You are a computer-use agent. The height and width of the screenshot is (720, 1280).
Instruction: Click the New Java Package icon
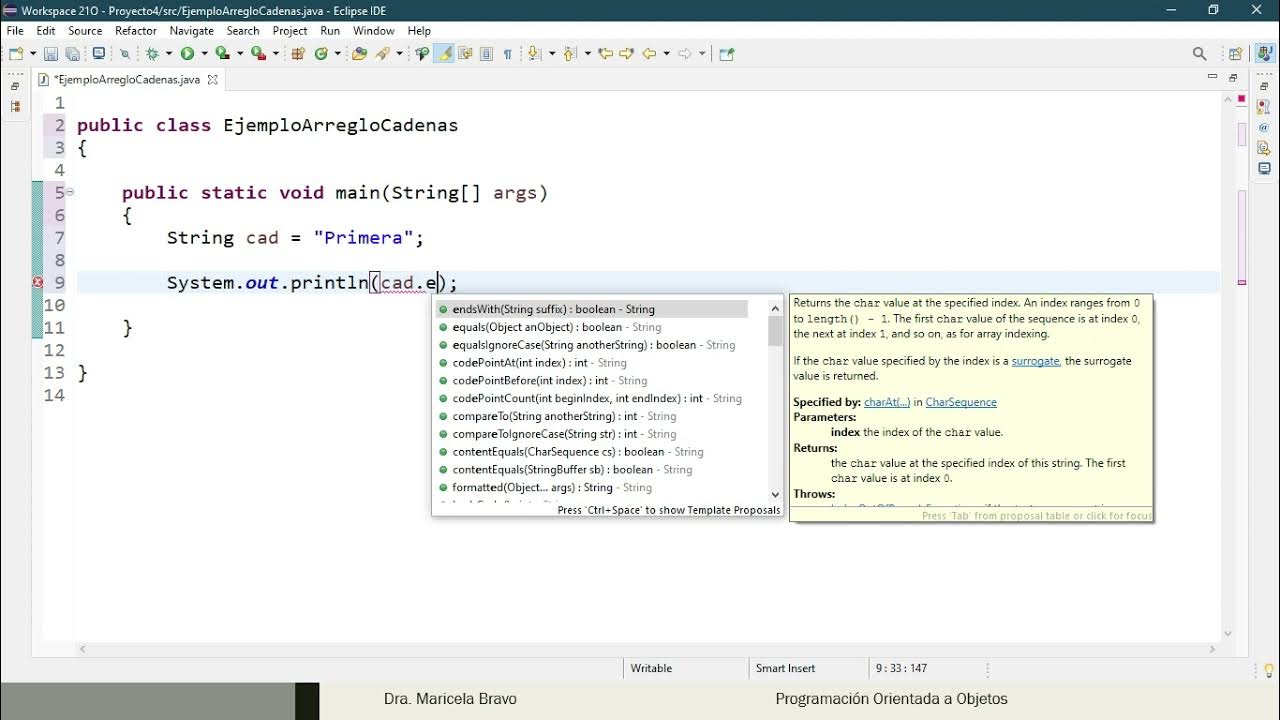(298, 54)
